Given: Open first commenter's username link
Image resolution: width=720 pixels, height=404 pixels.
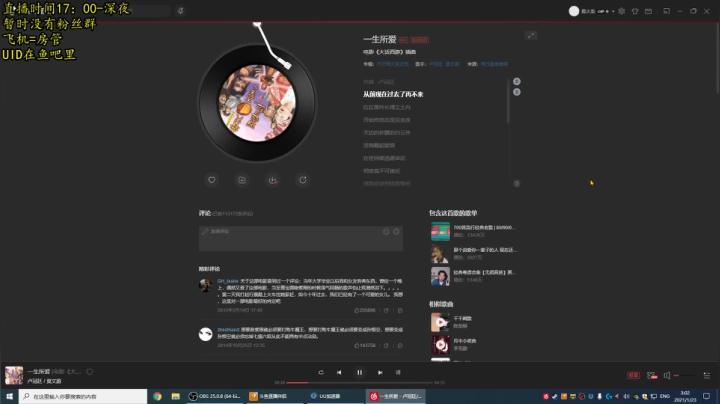Looking at the screenshot, I should click(228, 281).
